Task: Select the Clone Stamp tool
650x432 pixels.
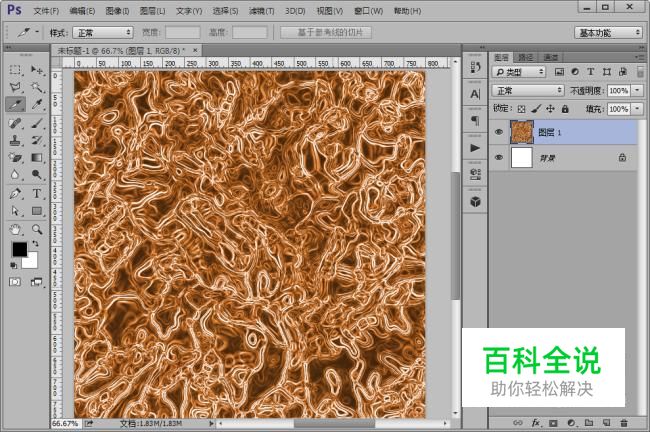Action: coord(15,140)
